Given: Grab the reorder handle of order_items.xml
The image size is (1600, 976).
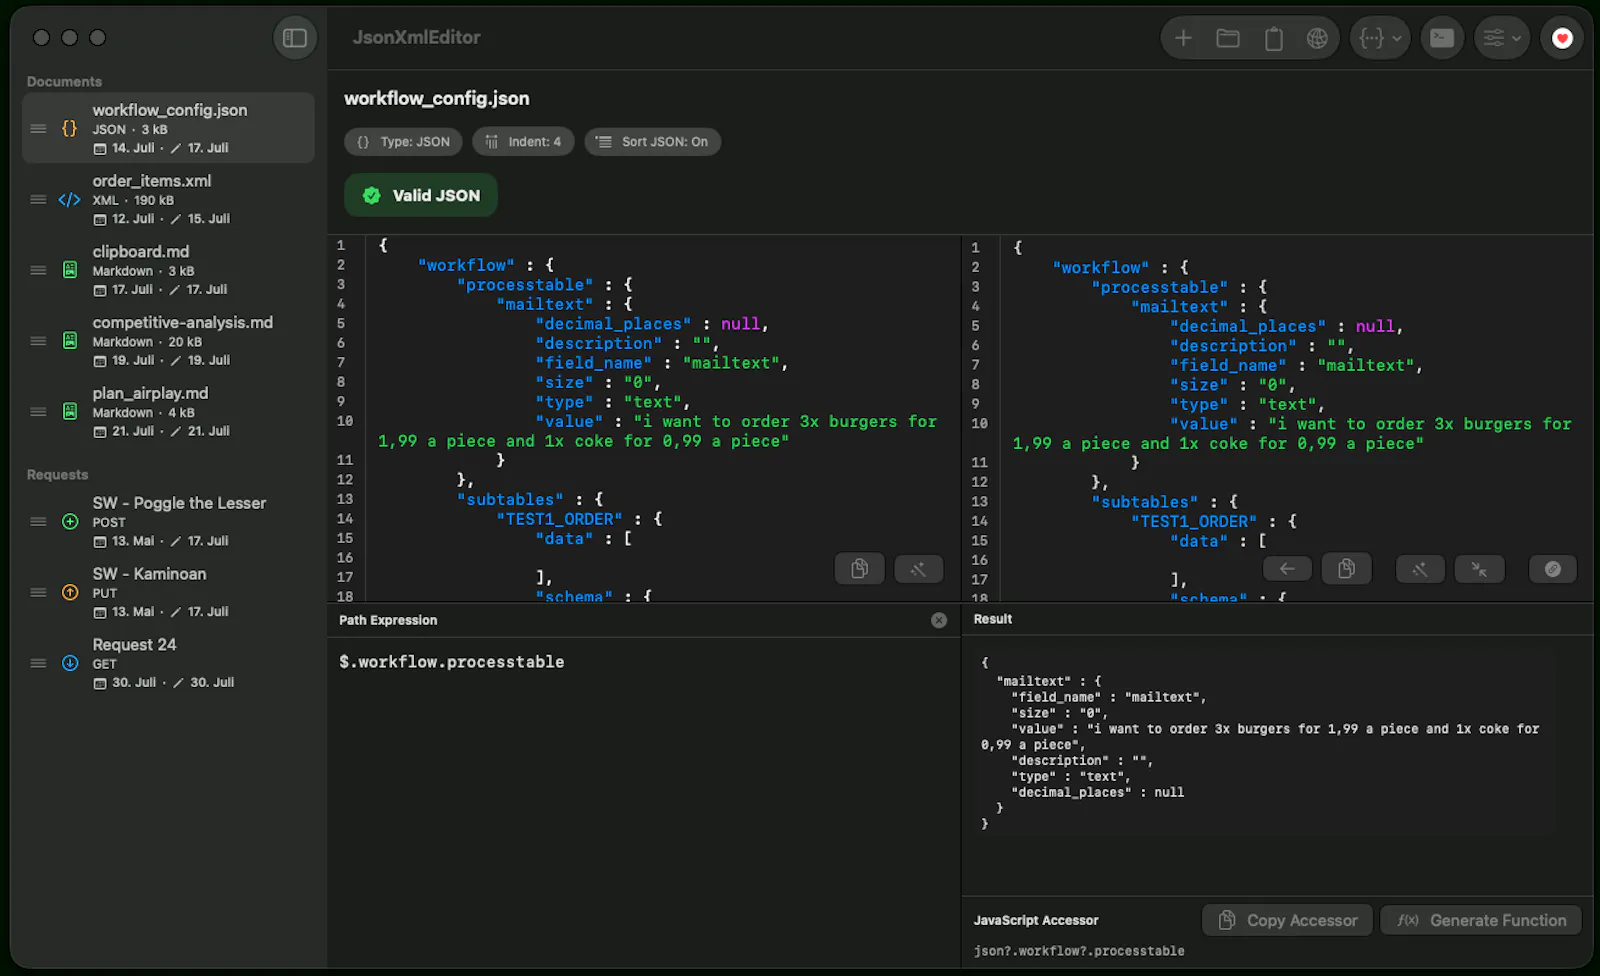Looking at the screenshot, I should point(38,199).
